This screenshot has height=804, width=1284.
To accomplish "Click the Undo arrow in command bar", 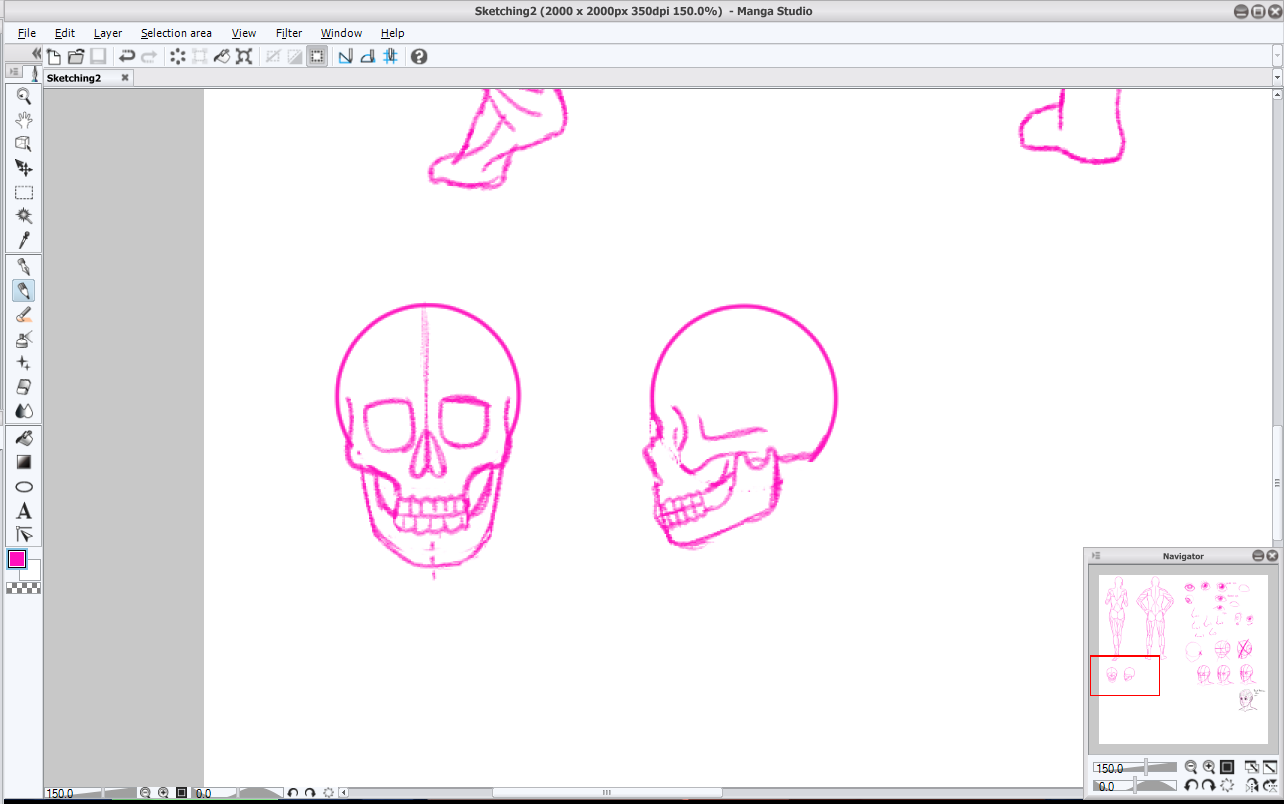I will (x=127, y=57).
